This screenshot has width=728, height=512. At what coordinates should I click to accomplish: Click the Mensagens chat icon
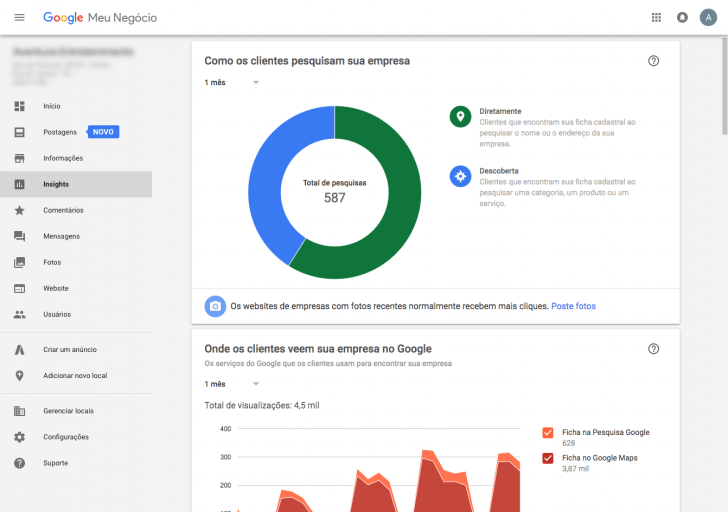[20, 236]
